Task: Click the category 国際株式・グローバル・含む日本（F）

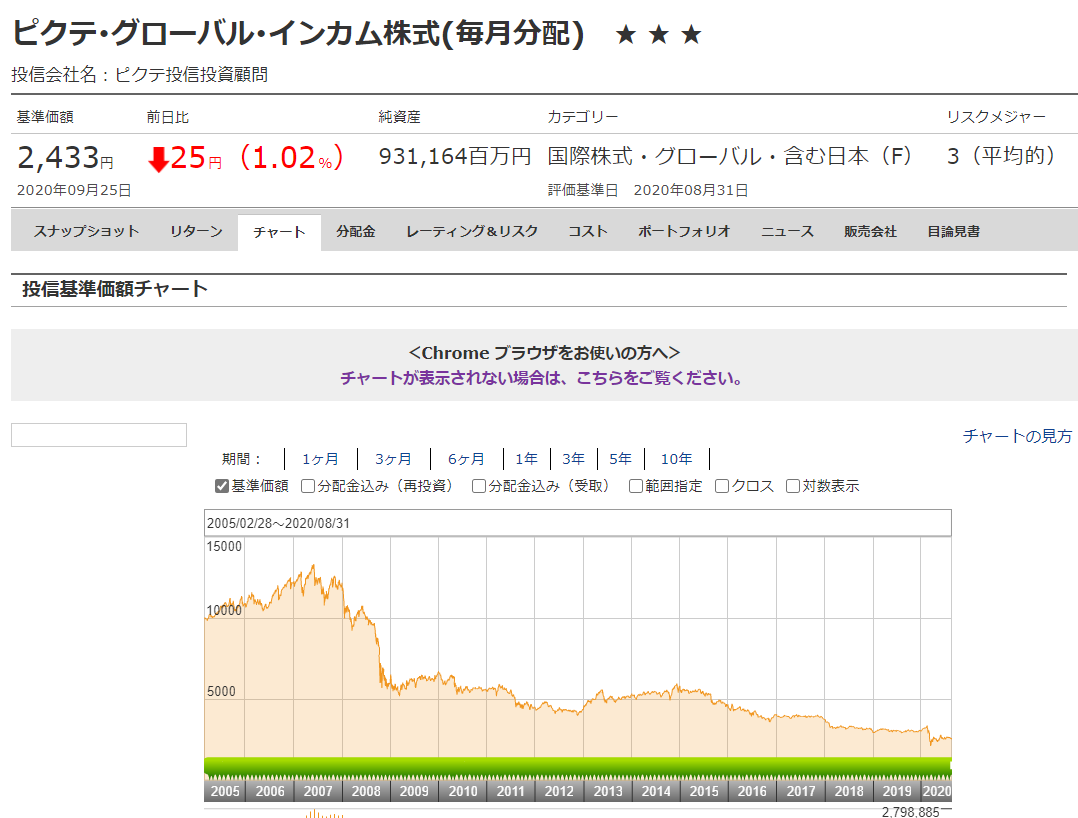Action: [730, 157]
